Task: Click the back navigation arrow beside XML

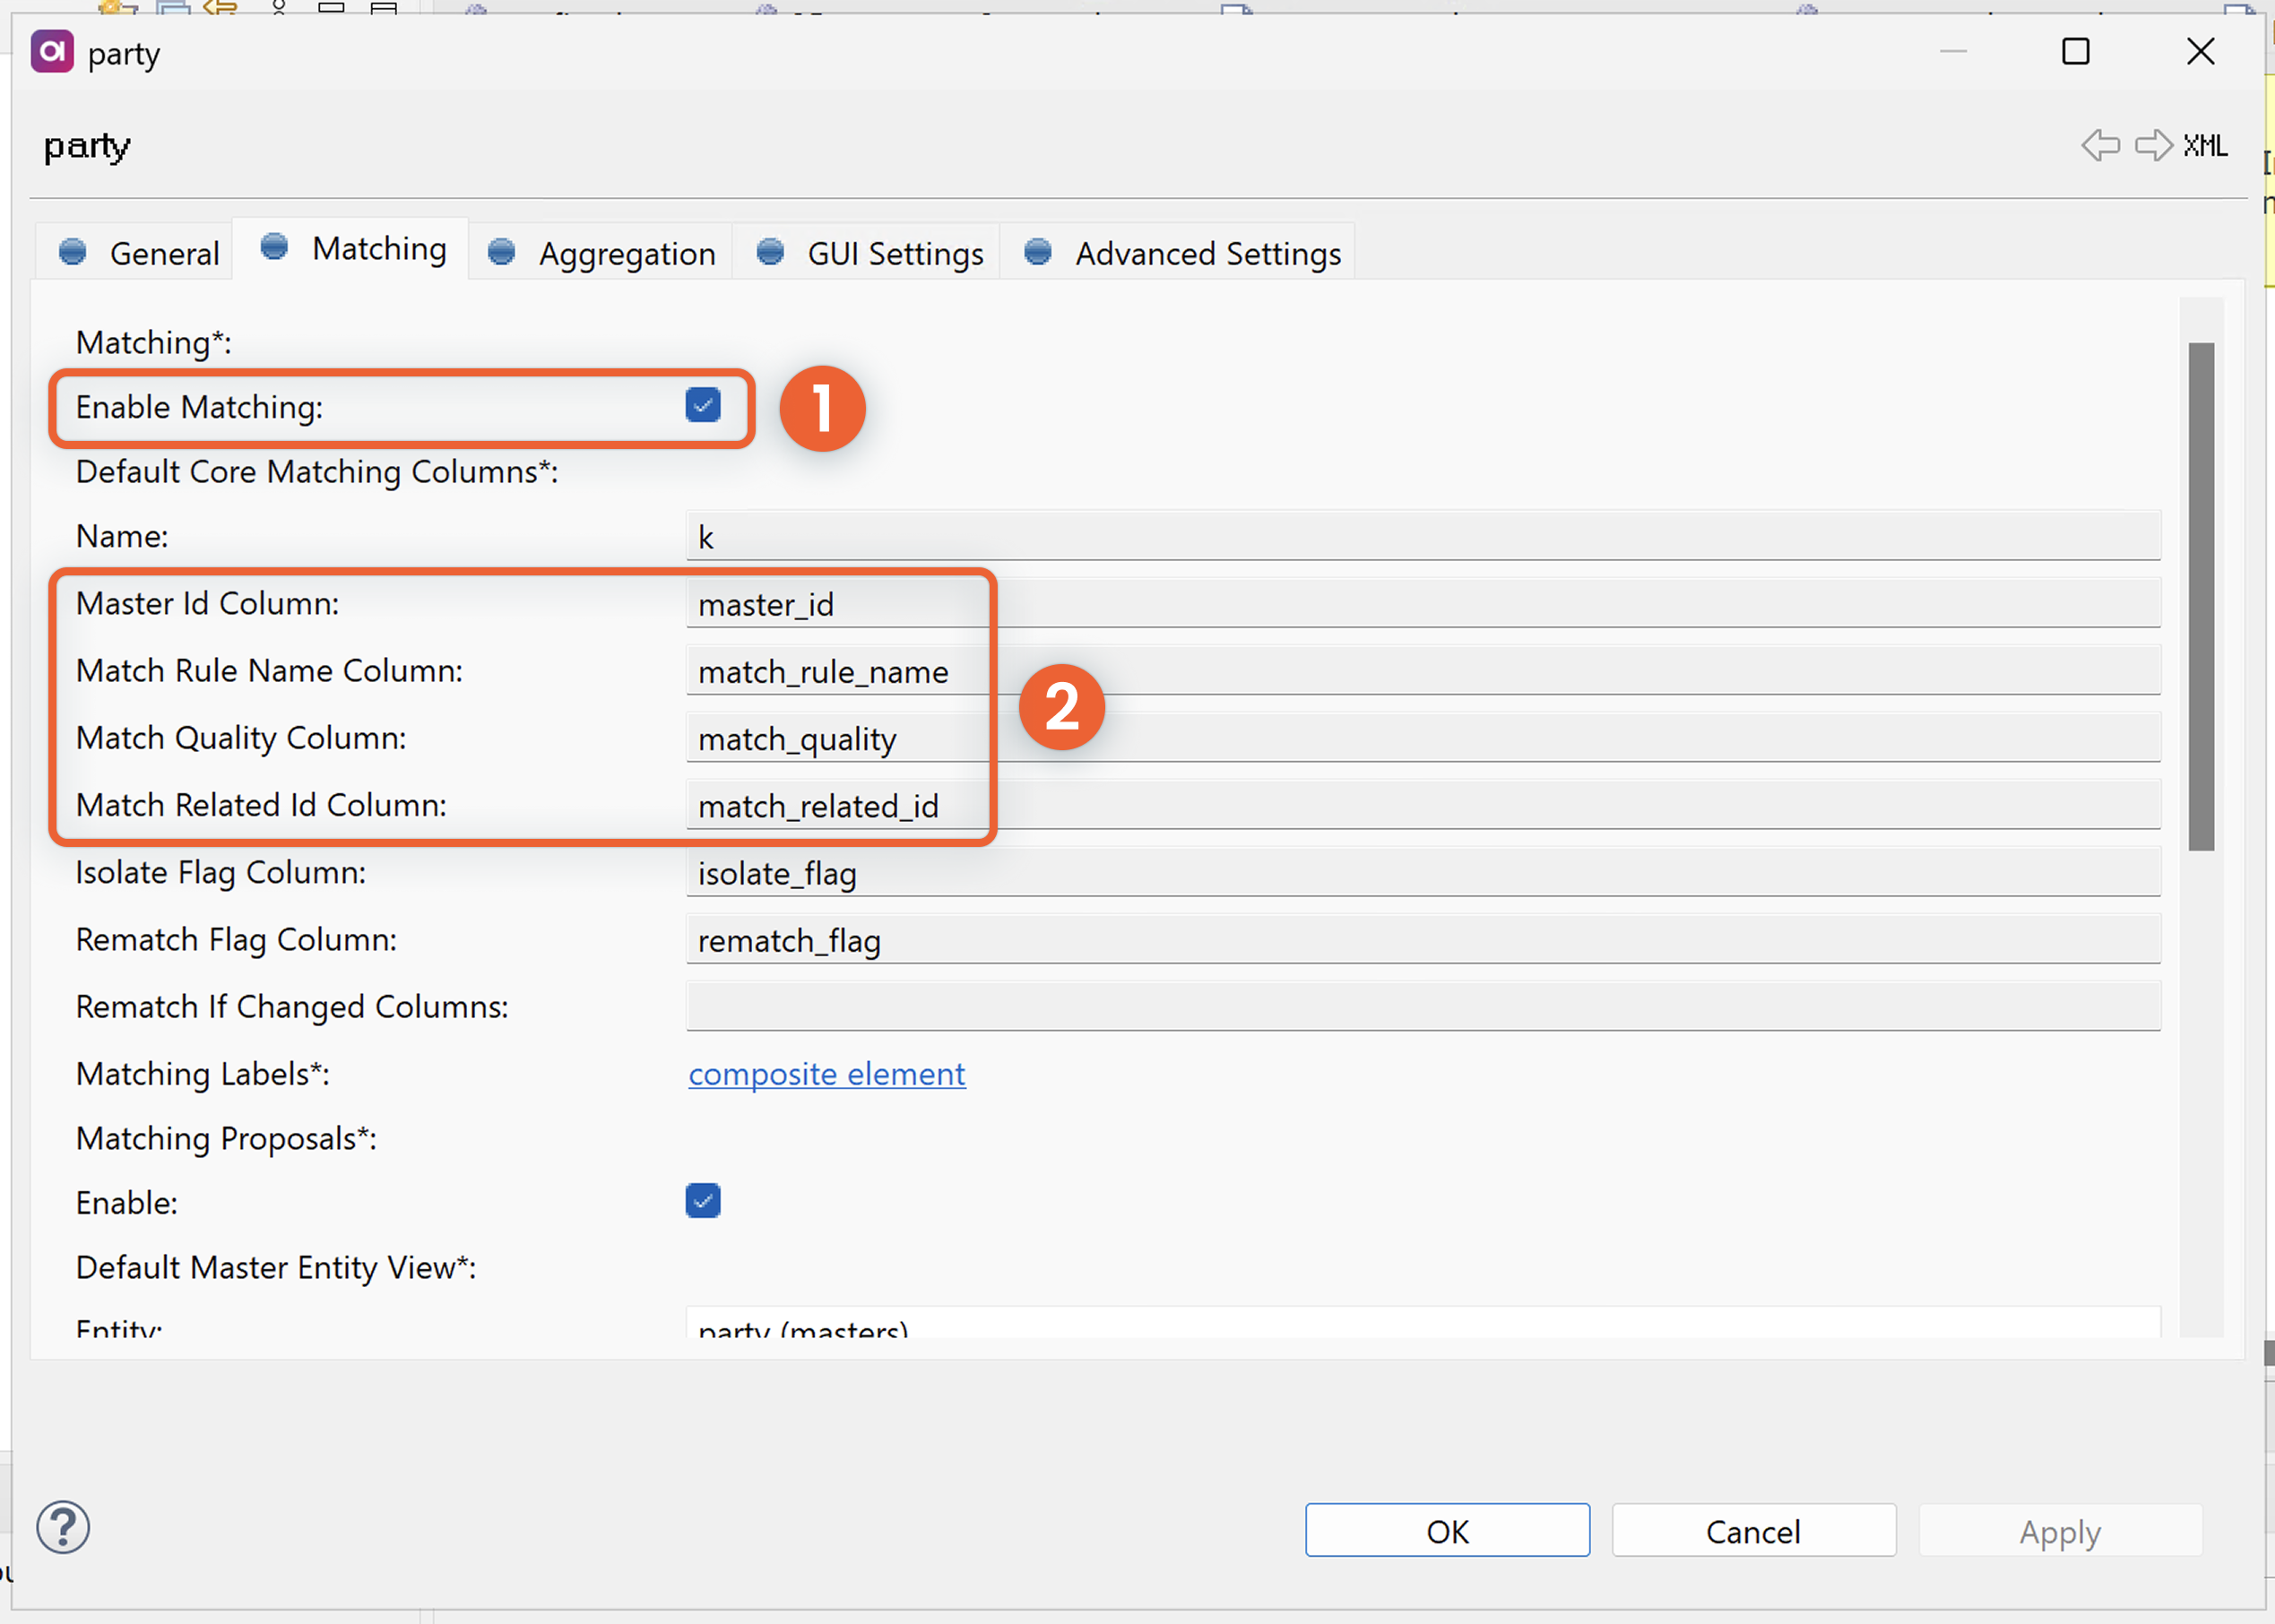Action: click(x=2100, y=146)
